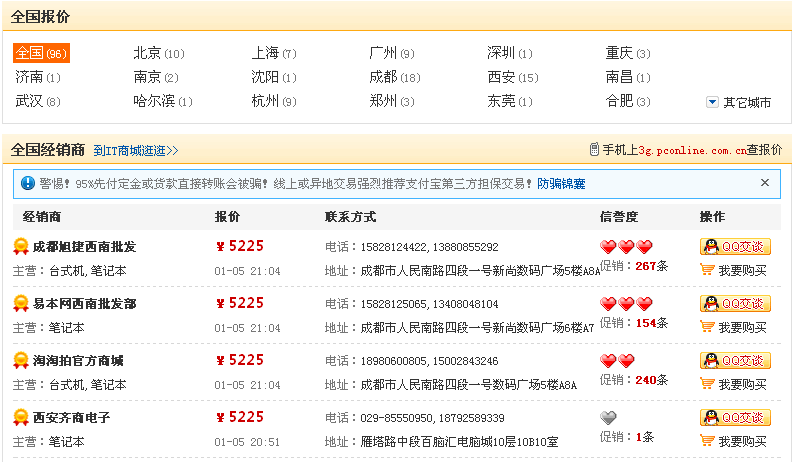Click the 5225 price of 易本网西南批发部
796x462 pixels.
(240, 303)
